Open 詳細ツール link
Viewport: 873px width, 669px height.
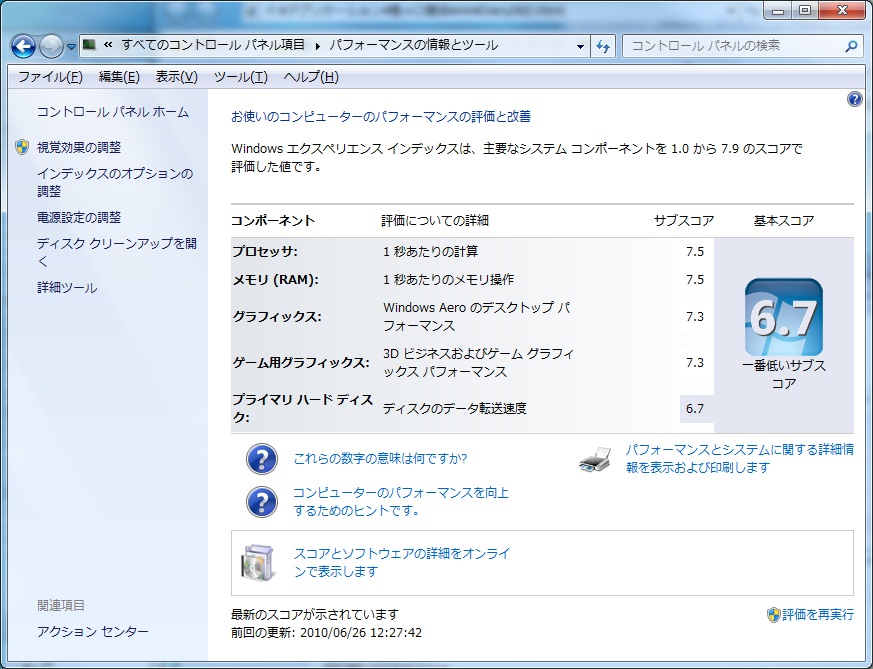tap(67, 288)
